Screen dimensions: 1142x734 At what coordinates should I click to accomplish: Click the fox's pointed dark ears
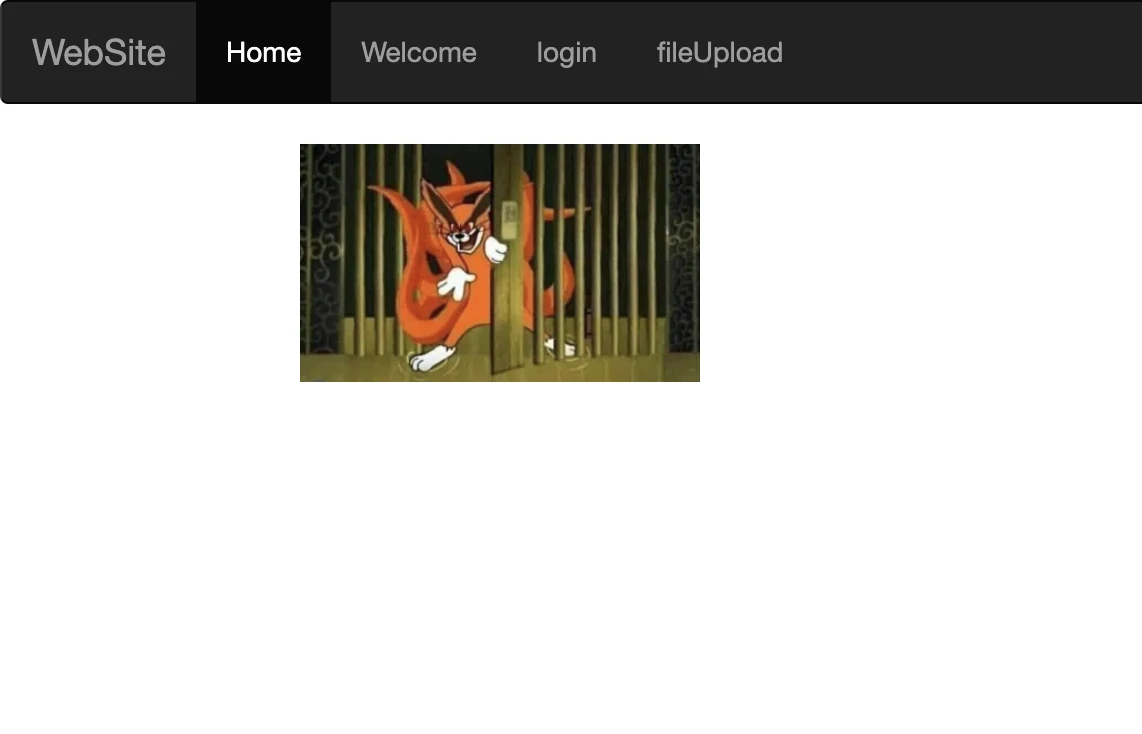[x=455, y=200]
